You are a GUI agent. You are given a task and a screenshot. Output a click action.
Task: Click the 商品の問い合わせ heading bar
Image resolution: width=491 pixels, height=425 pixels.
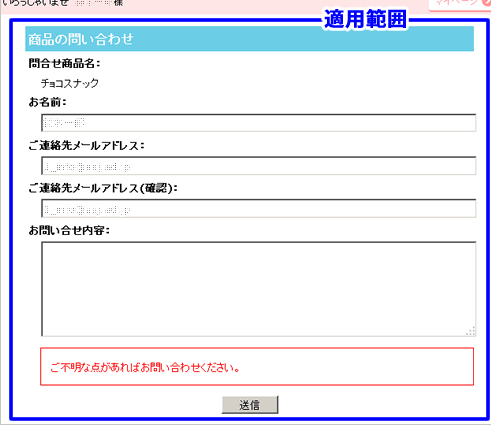[x=249, y=39]
